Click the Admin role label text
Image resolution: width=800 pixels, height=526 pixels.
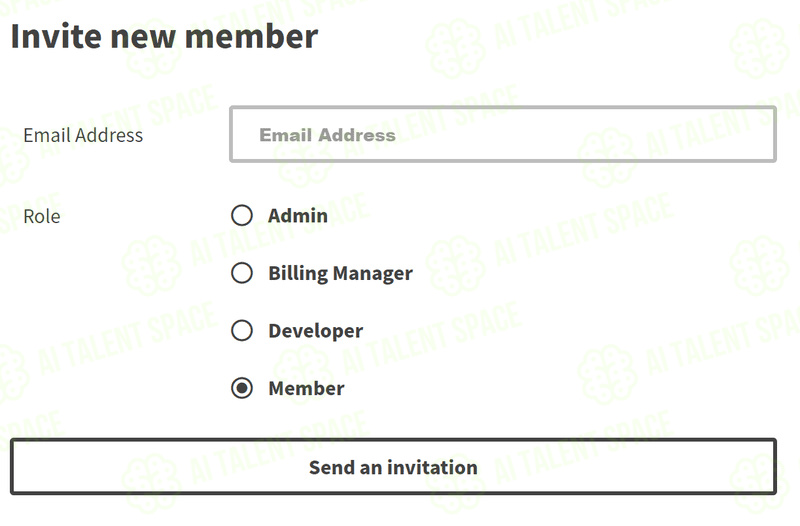[x=298, y=216]
